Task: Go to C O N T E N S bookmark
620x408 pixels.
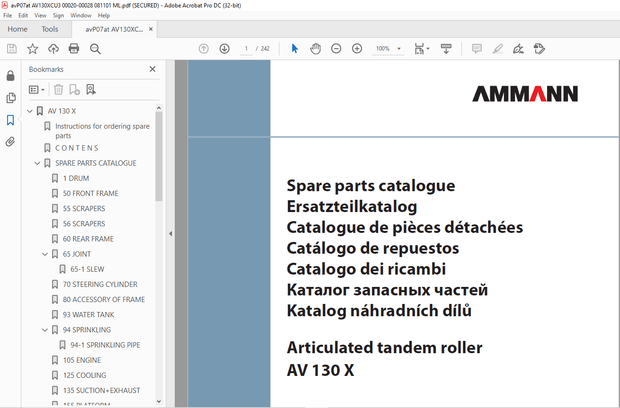Action: (77, 148)
